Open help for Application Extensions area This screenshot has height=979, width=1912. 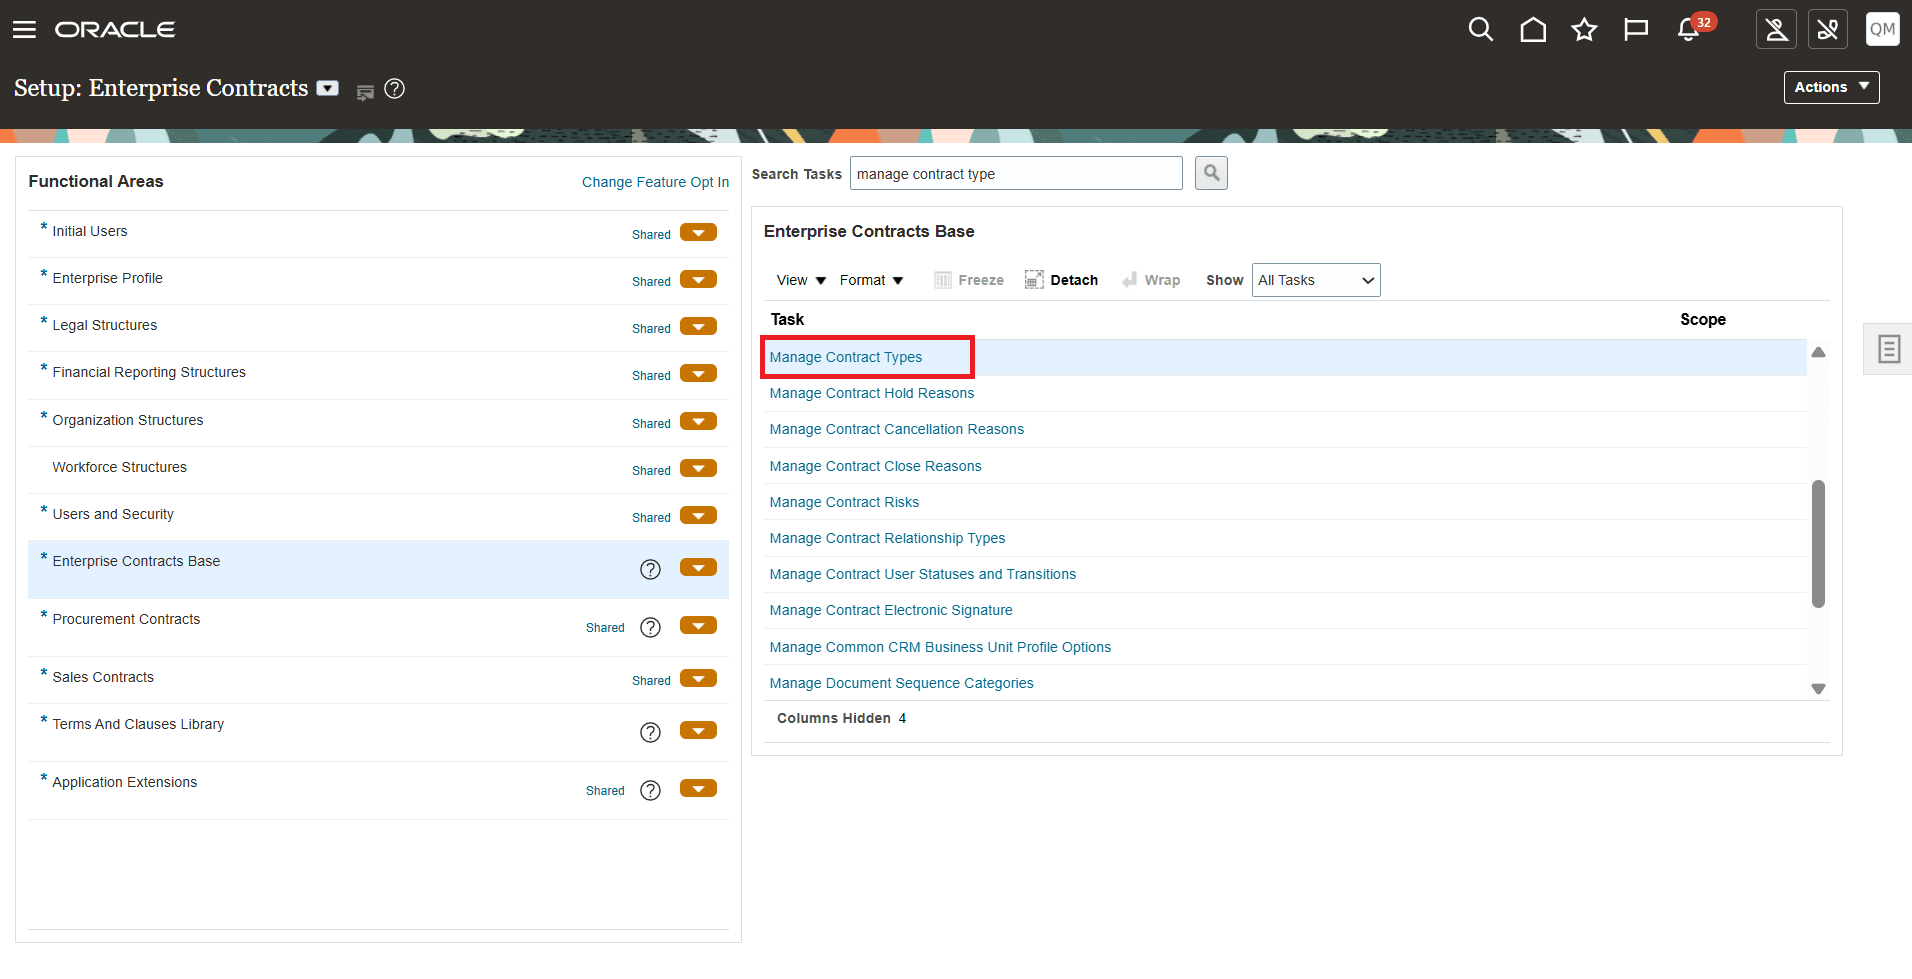(650, 790)
